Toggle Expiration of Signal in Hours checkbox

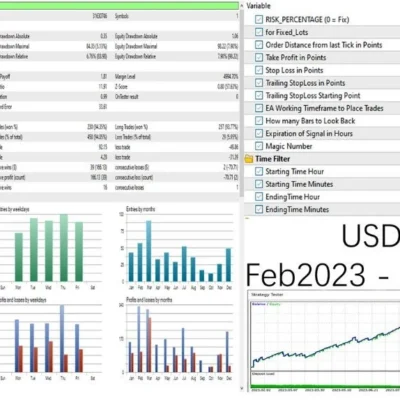coord(259,133)
